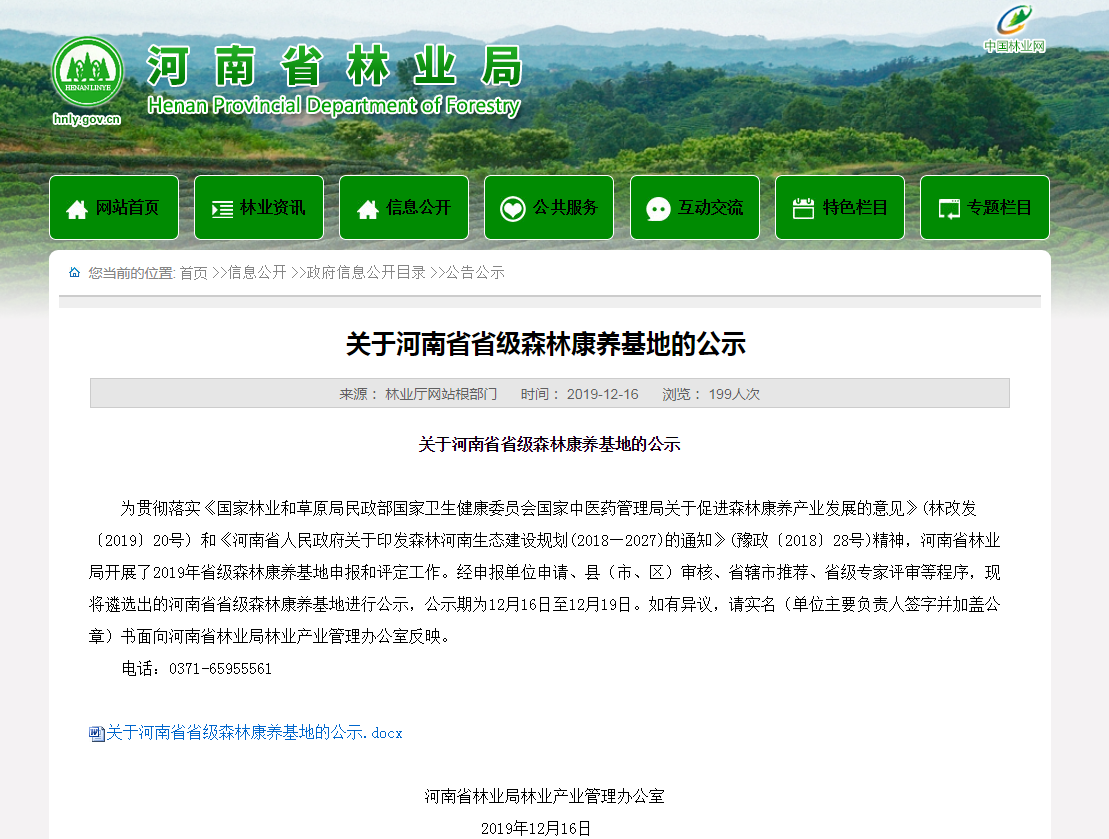Download 关于河南省省级森林康养基地的公示.docx attachment
Image resolution: width=1109 pixels, height=839 pixels.
[x=254, y=733]
